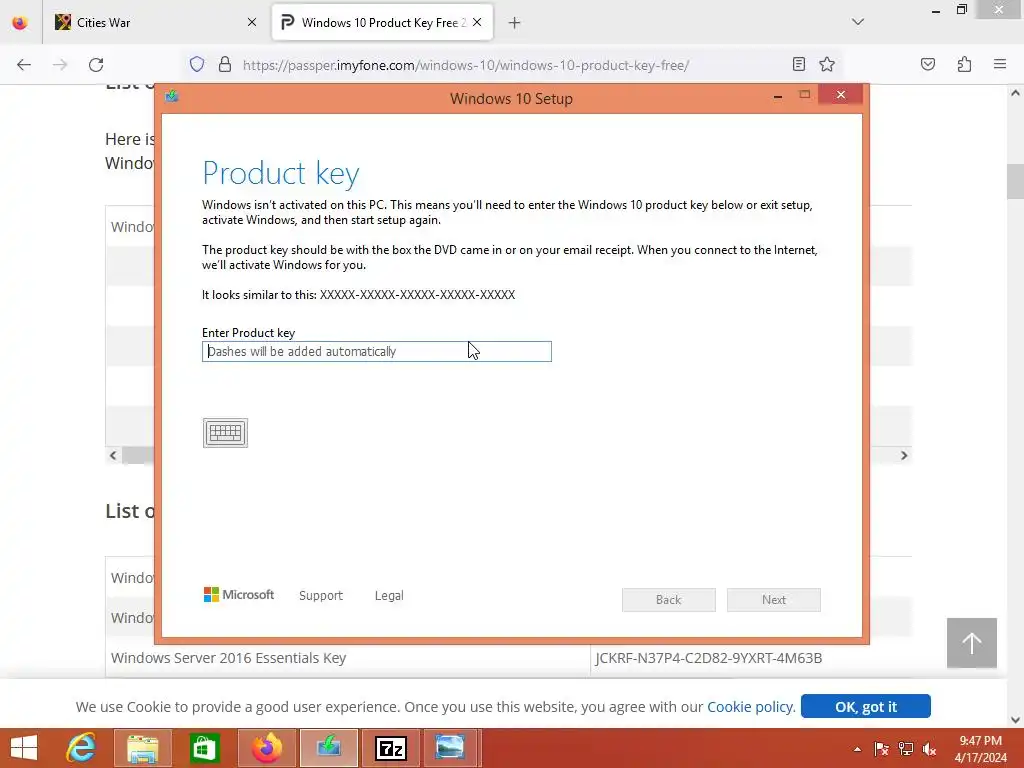1024x768 pixels.
Task: Toggle Reader View in address bar
Action: (799, 64)
